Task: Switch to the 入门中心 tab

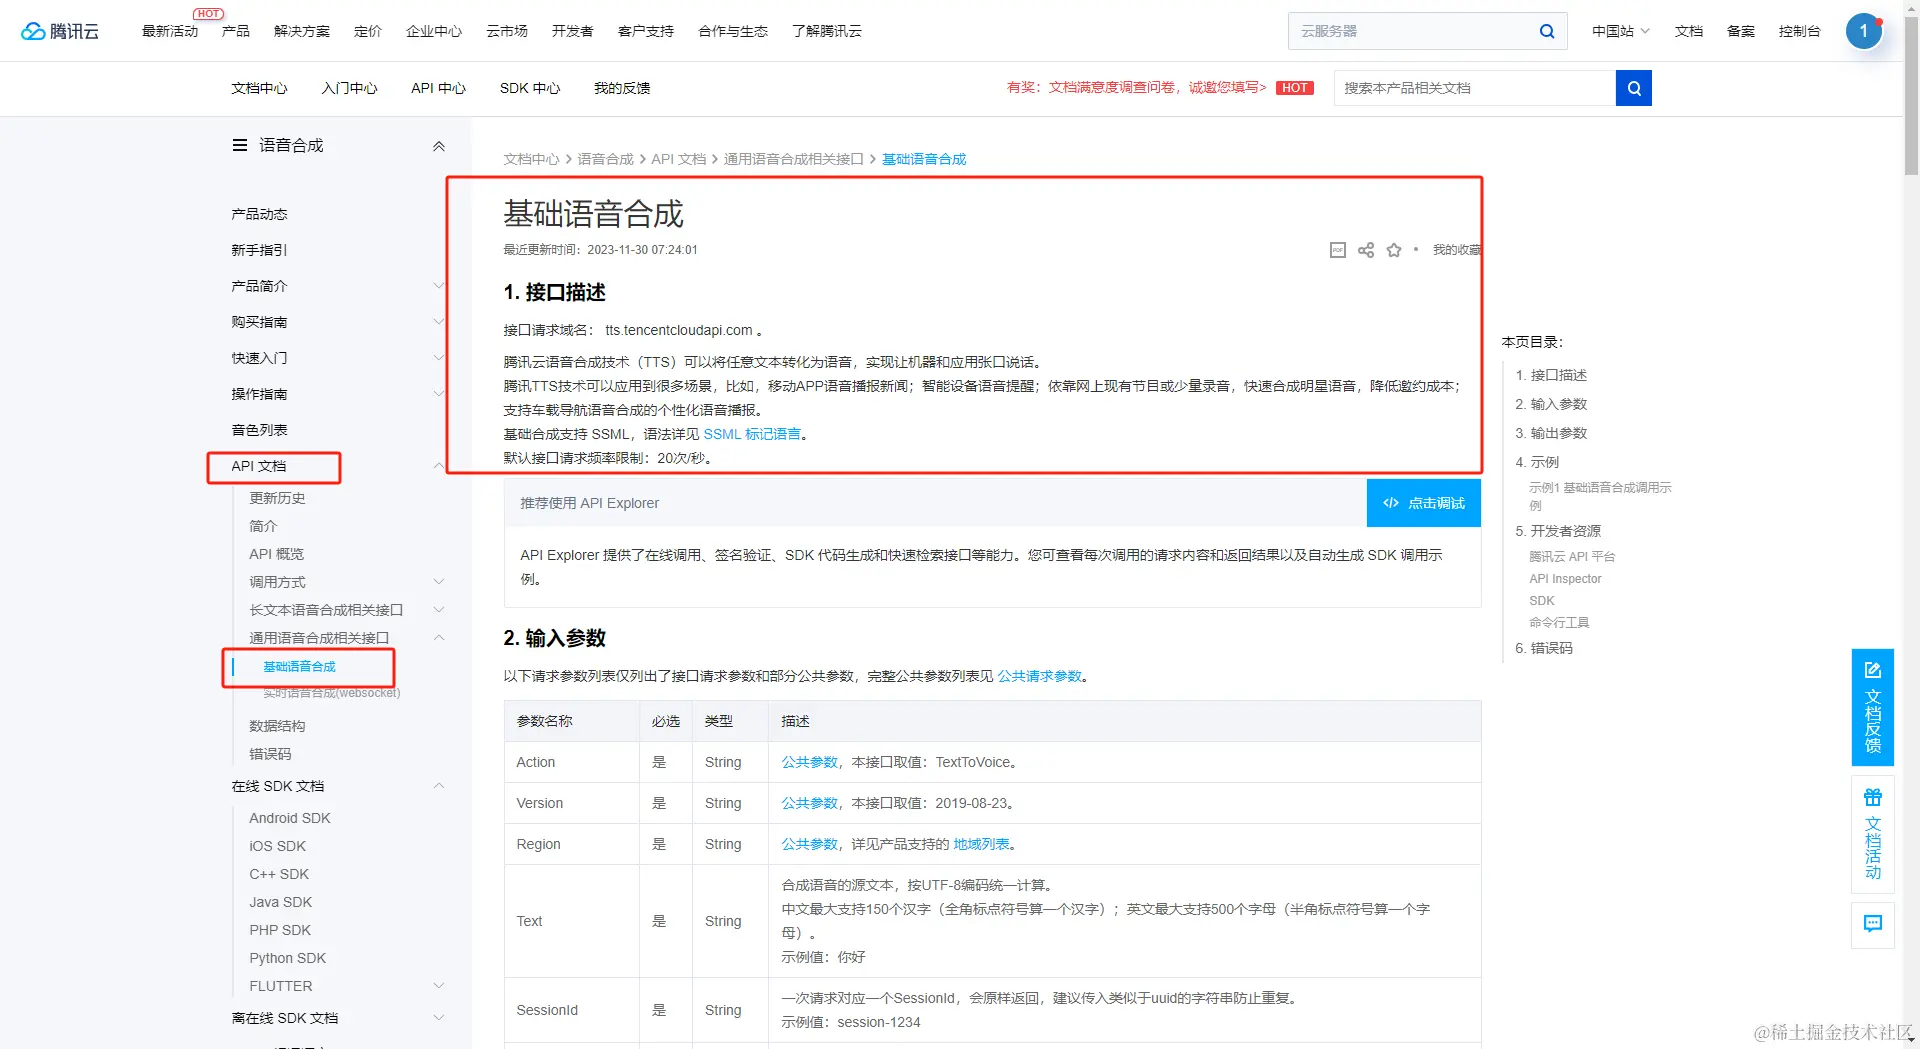Action: click(x=349, y=88)
